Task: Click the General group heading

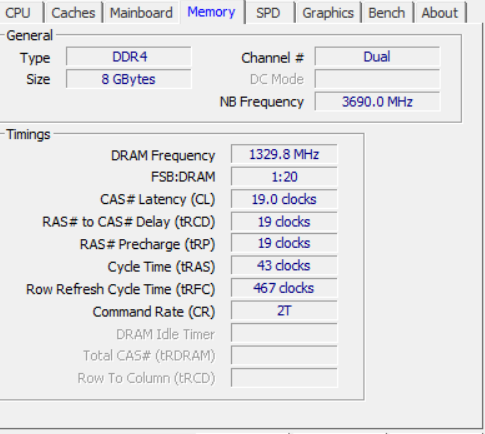Action: click(x=30, y=35)
